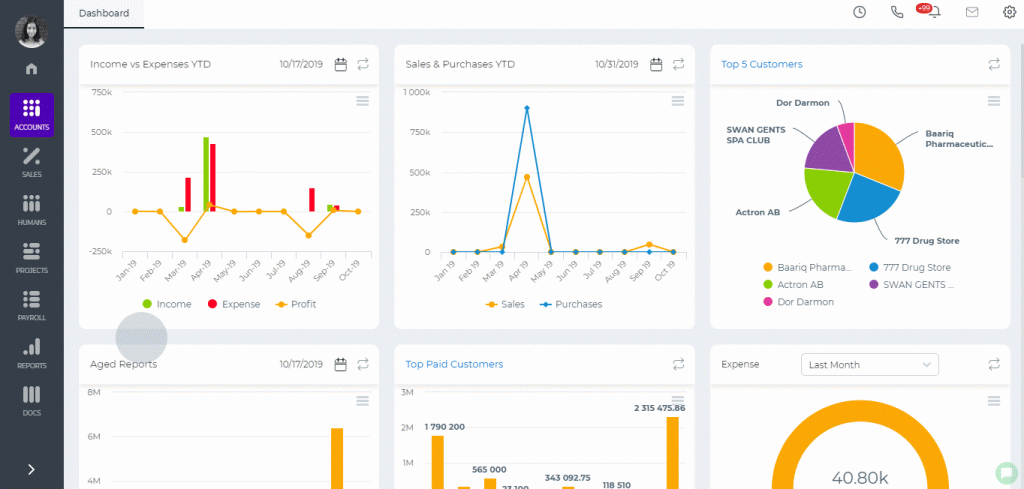Open the Last Month expense dropdown
The height and width of the screenshot is (489, 1024).
pos(869,364)
